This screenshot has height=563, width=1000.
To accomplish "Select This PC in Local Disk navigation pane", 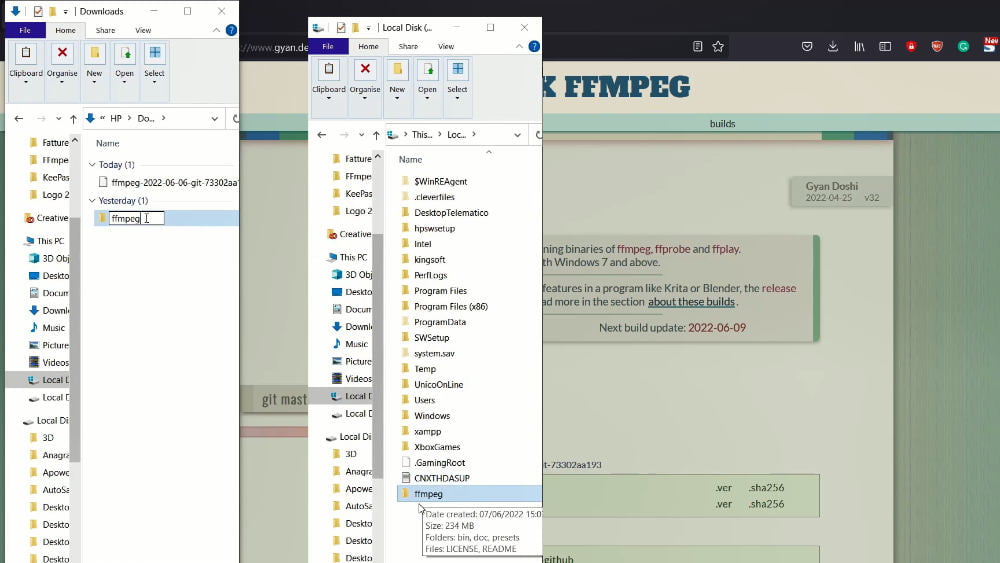I will pos(353,257).
